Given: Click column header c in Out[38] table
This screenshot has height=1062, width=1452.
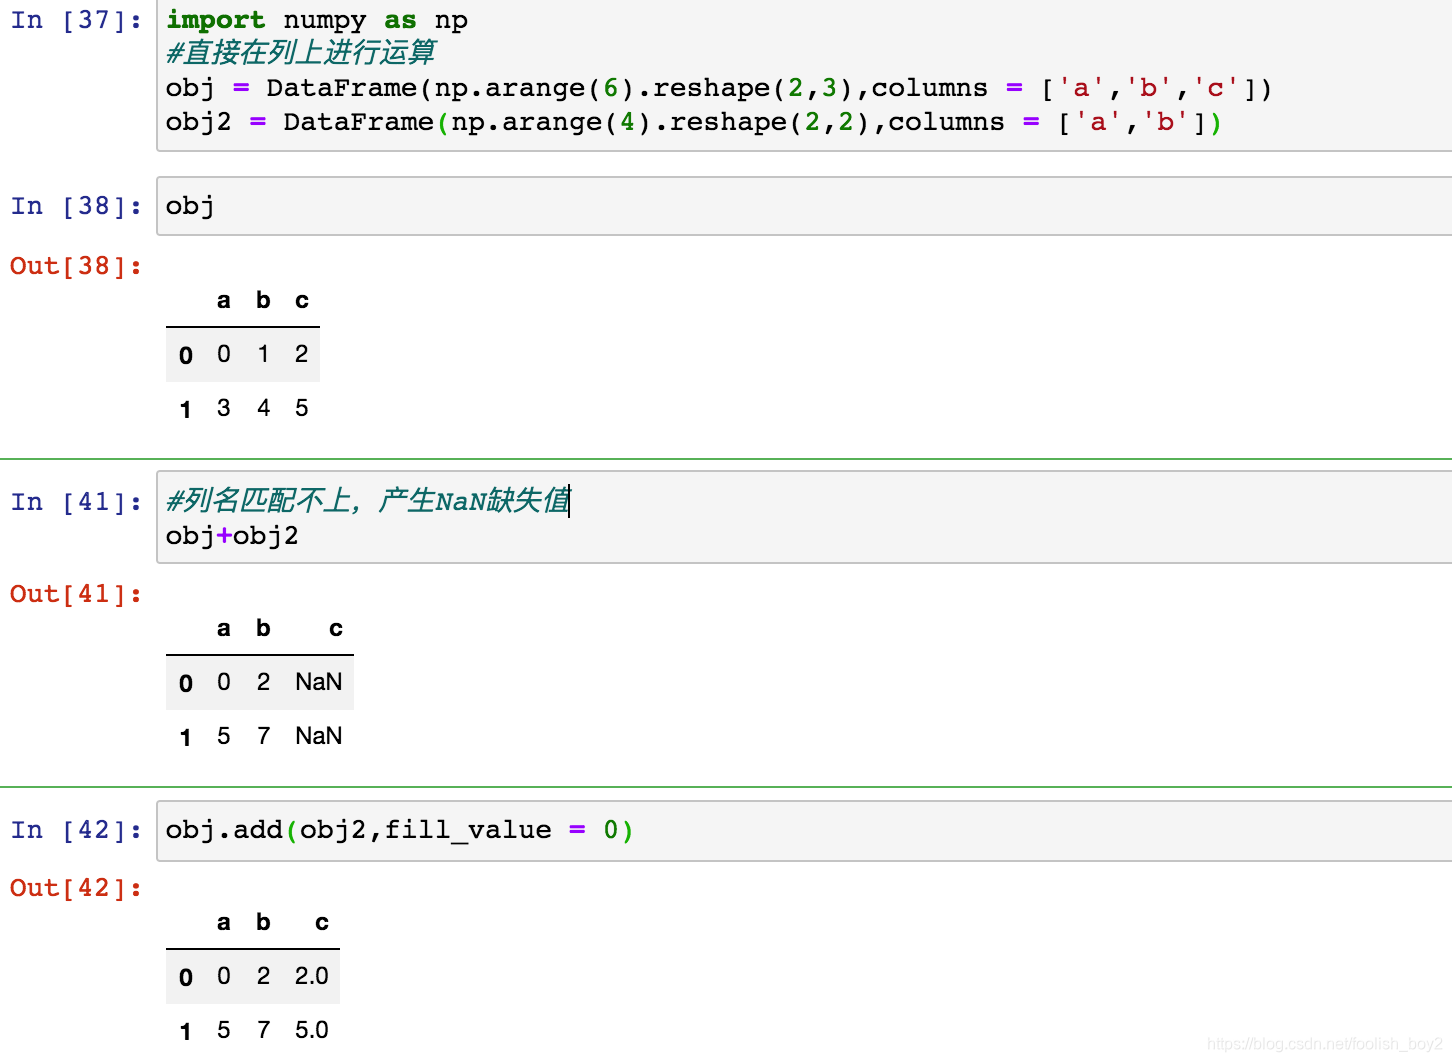Looking at the screenshot, I should (x=302, y=300).
